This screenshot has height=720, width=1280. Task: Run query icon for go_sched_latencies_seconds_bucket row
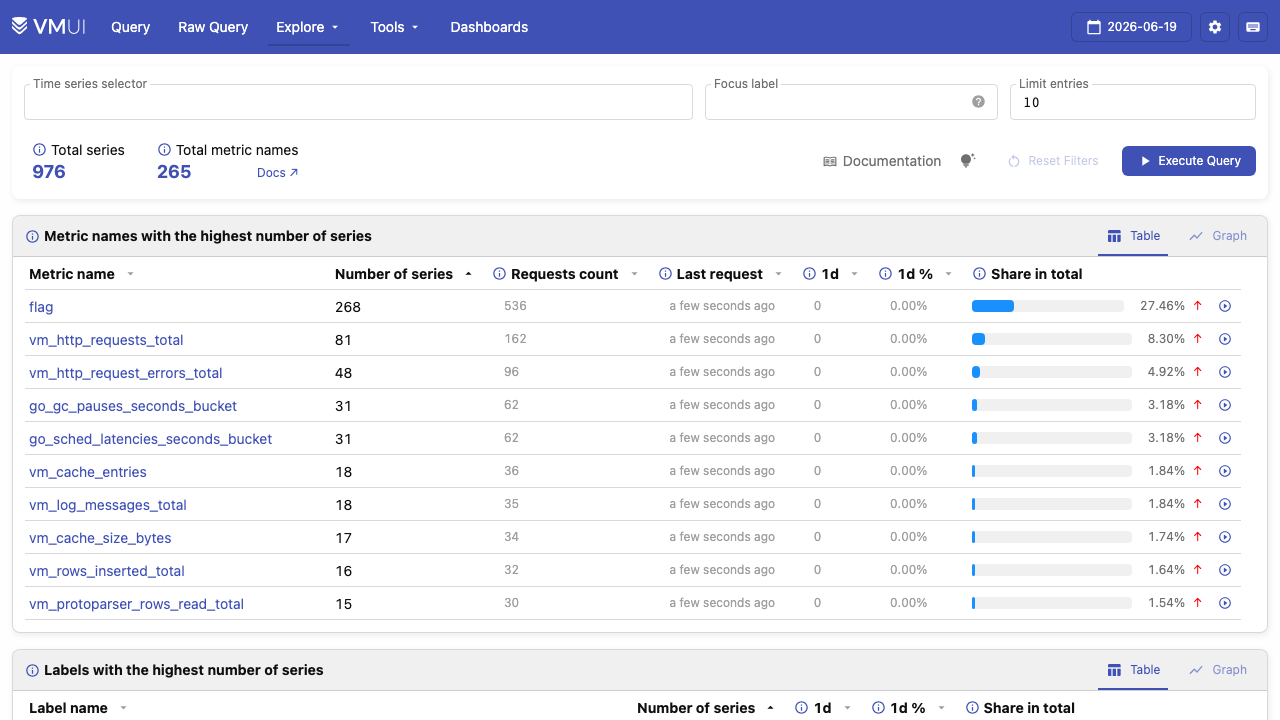tap(1225, 438)
